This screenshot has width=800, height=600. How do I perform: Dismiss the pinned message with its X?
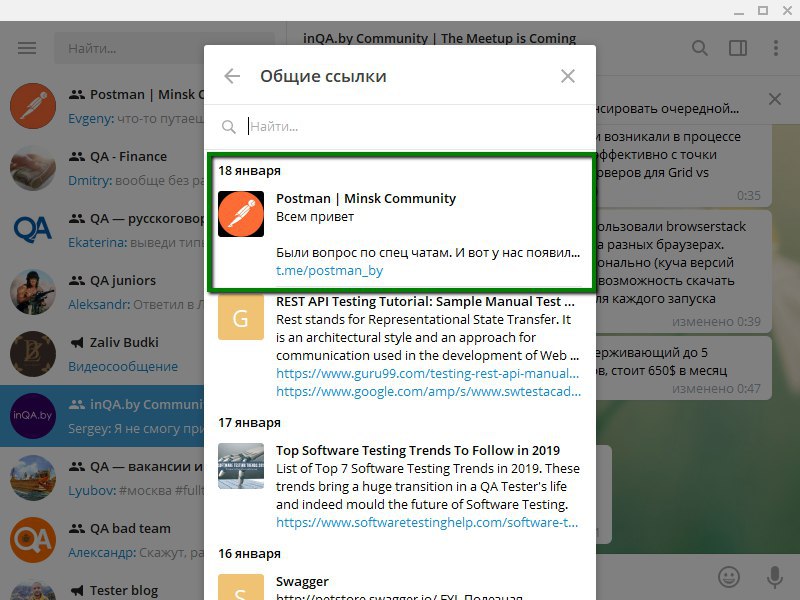pos(774,99)
